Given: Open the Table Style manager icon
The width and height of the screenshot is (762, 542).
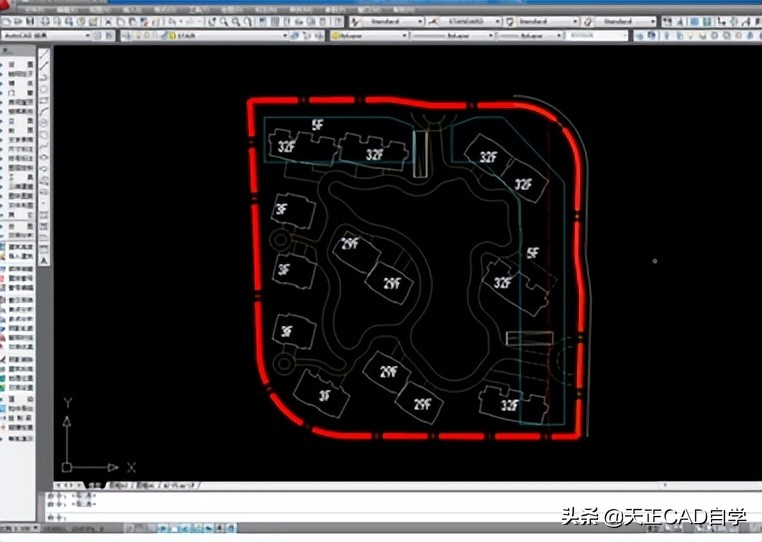Looking at the screenshot, I should (x=510, y=21).
